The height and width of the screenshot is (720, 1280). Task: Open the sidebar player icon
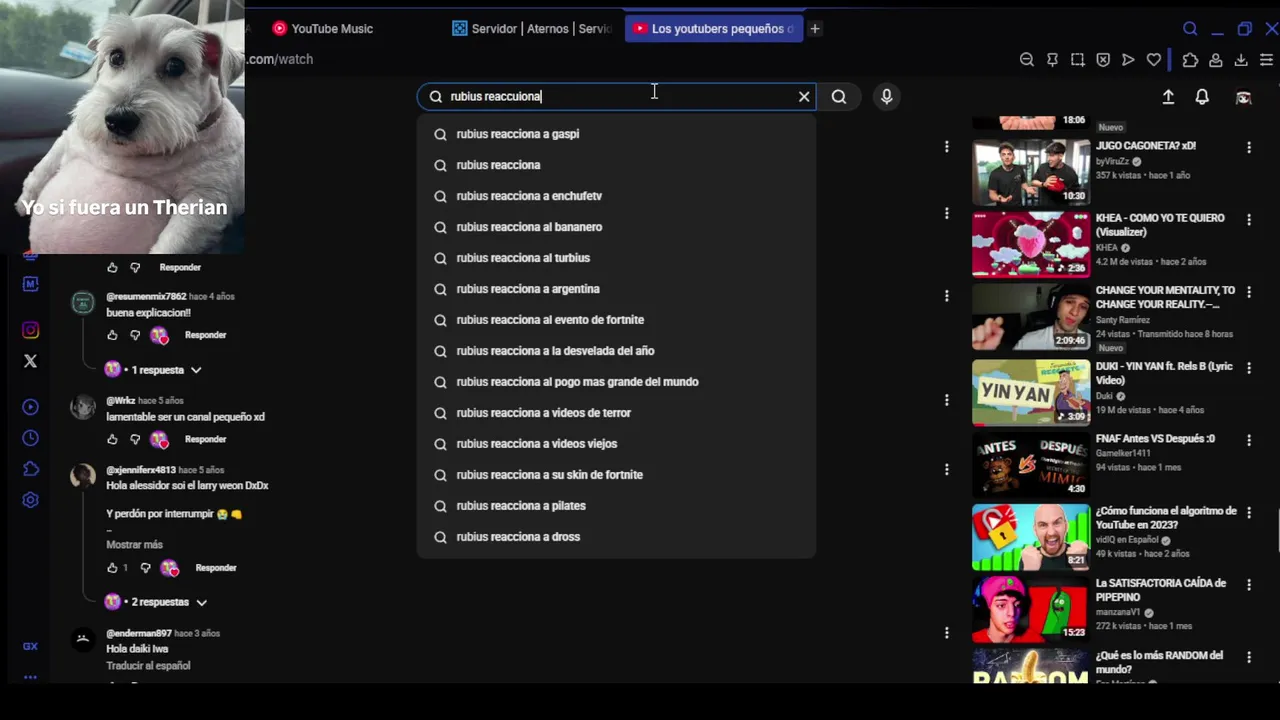30,407
